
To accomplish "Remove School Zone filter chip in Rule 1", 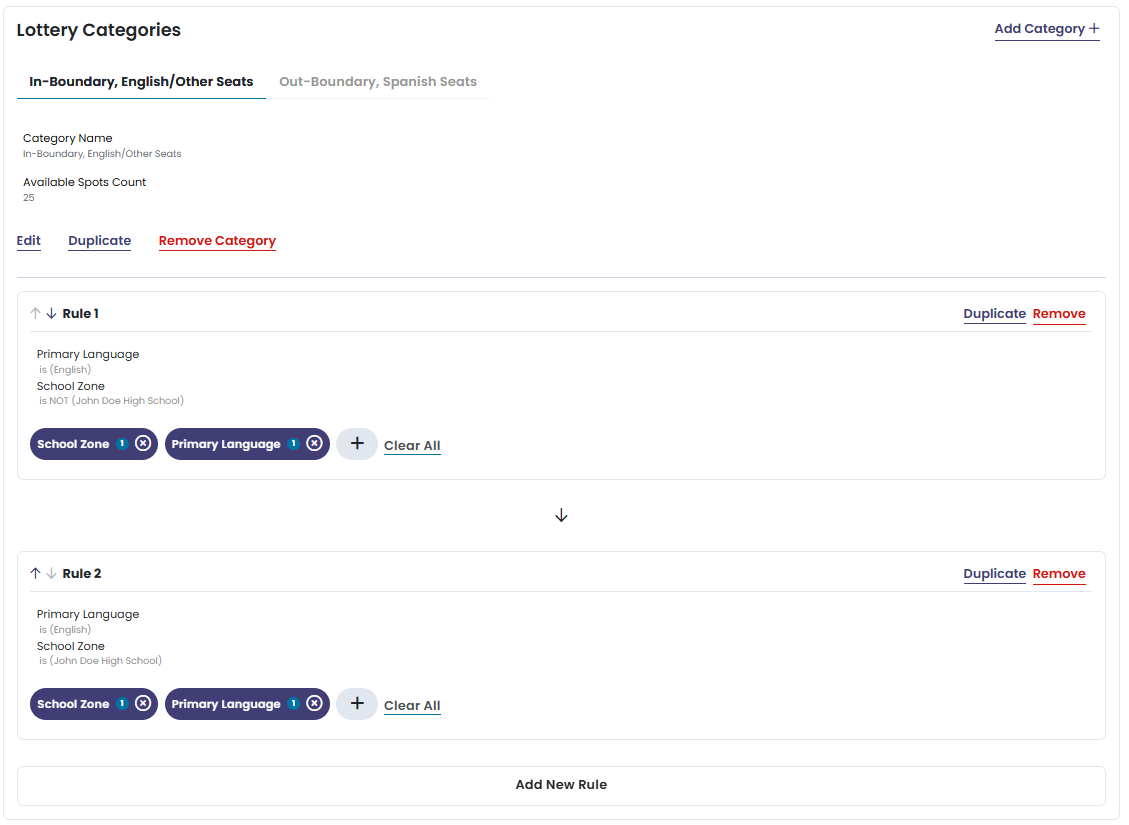I will (143, 444).
